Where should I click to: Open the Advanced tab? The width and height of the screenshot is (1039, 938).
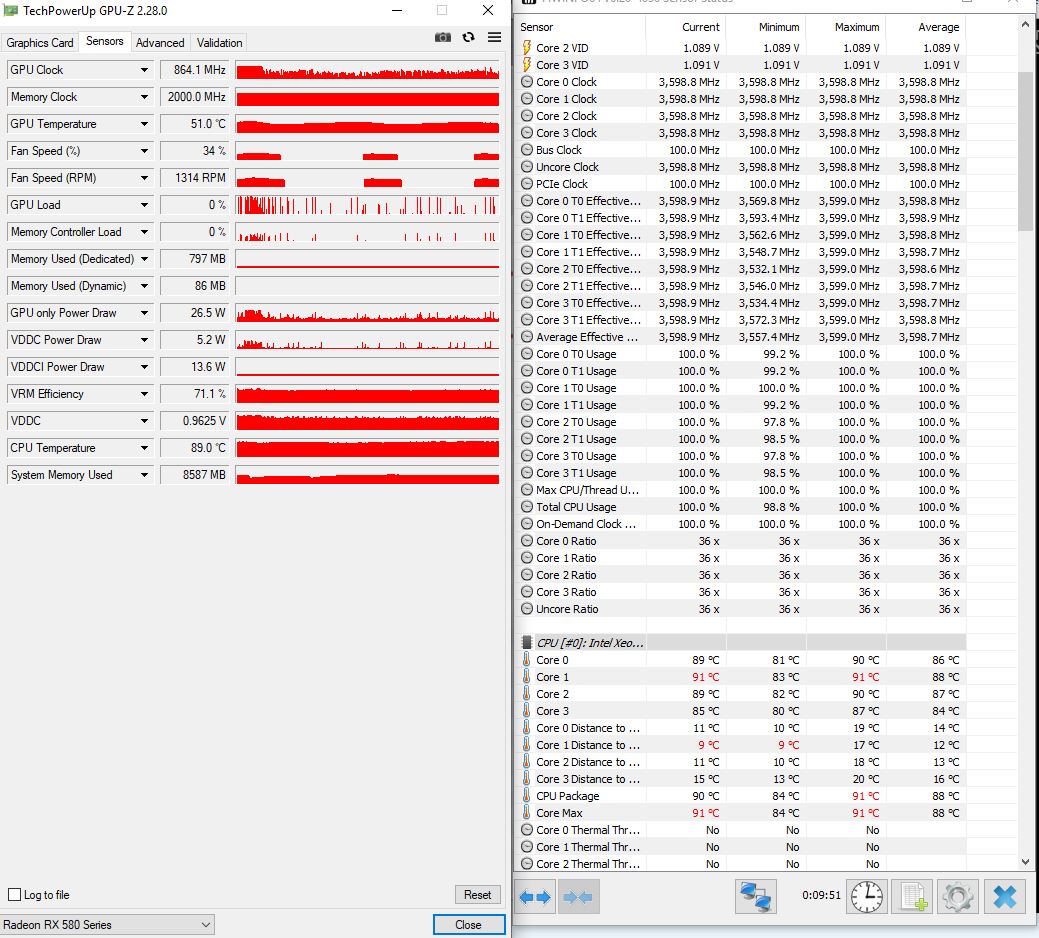tap(160, 43)
